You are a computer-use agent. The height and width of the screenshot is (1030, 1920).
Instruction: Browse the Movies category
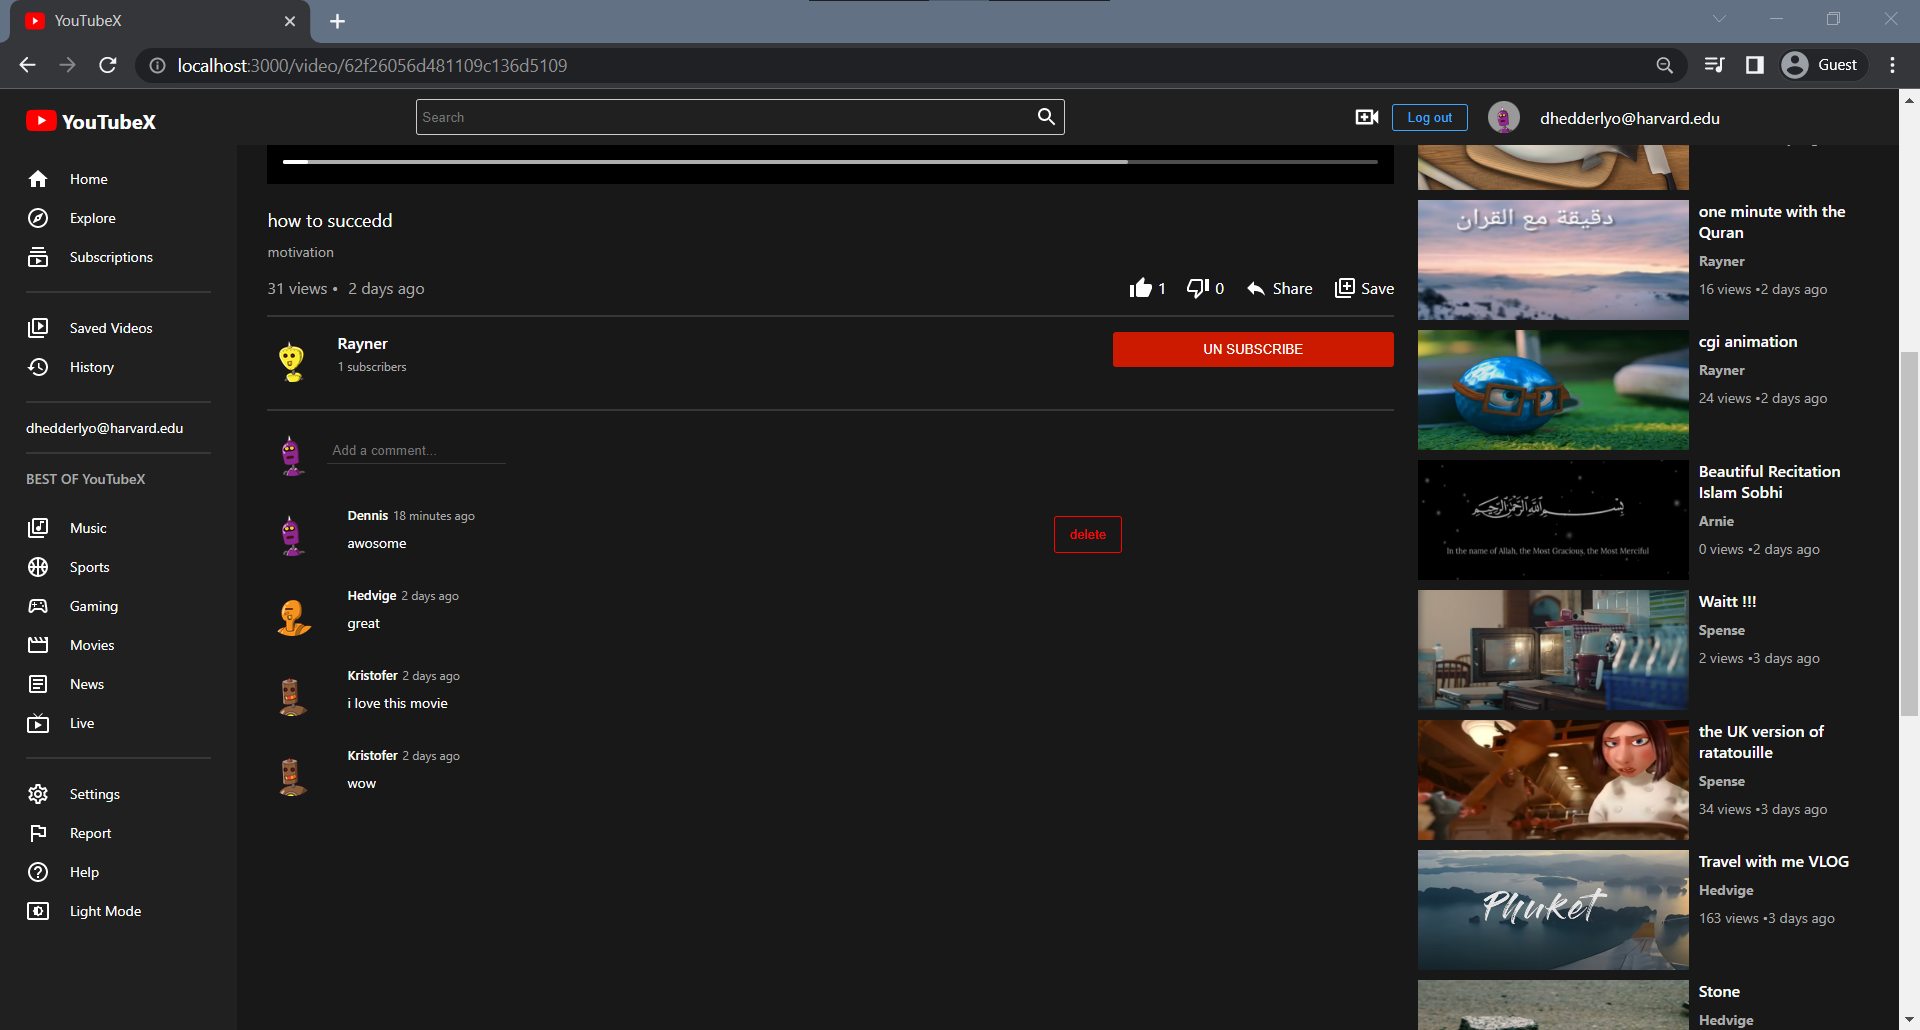71,645
